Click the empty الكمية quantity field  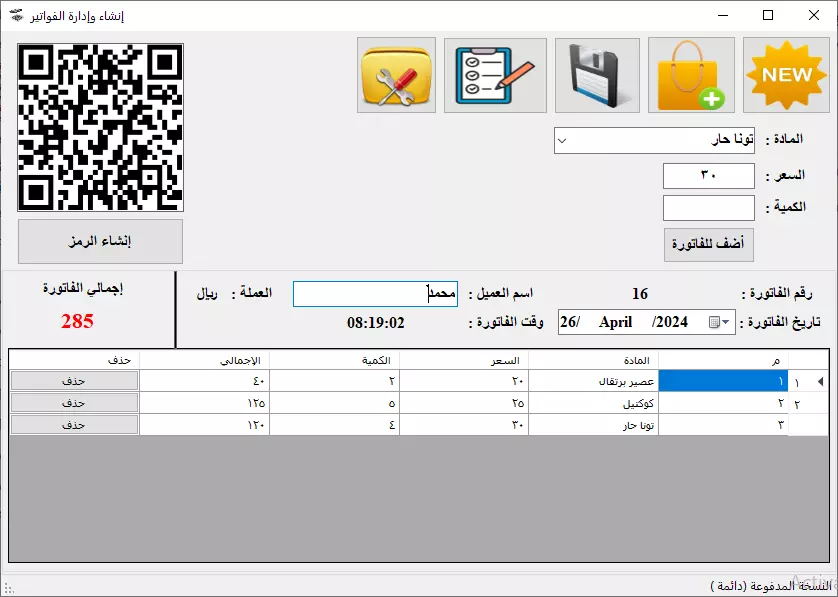coord(708,207)
